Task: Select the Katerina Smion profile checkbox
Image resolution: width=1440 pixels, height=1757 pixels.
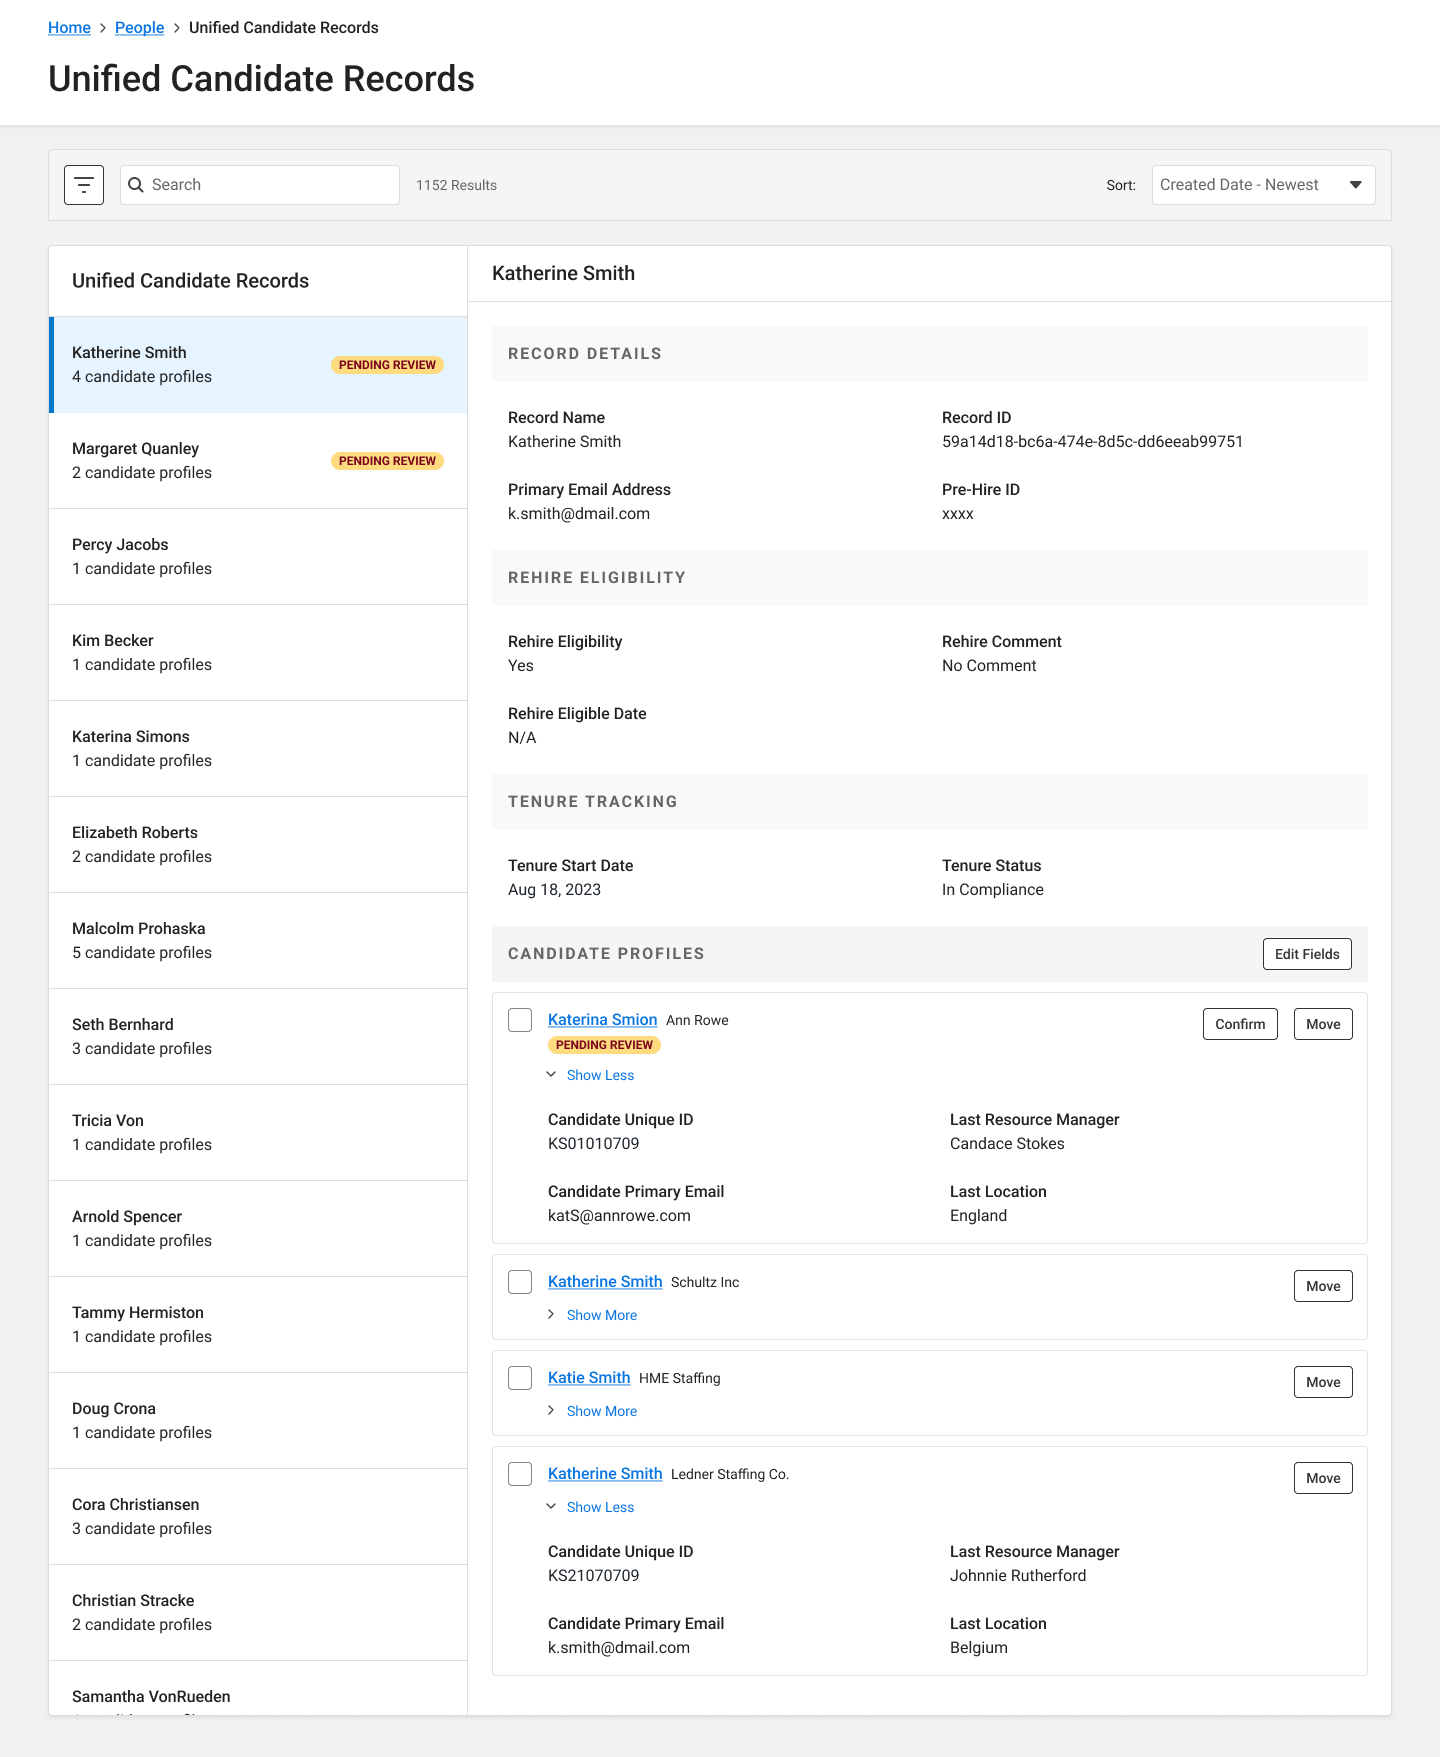Action: point(520,1020)
